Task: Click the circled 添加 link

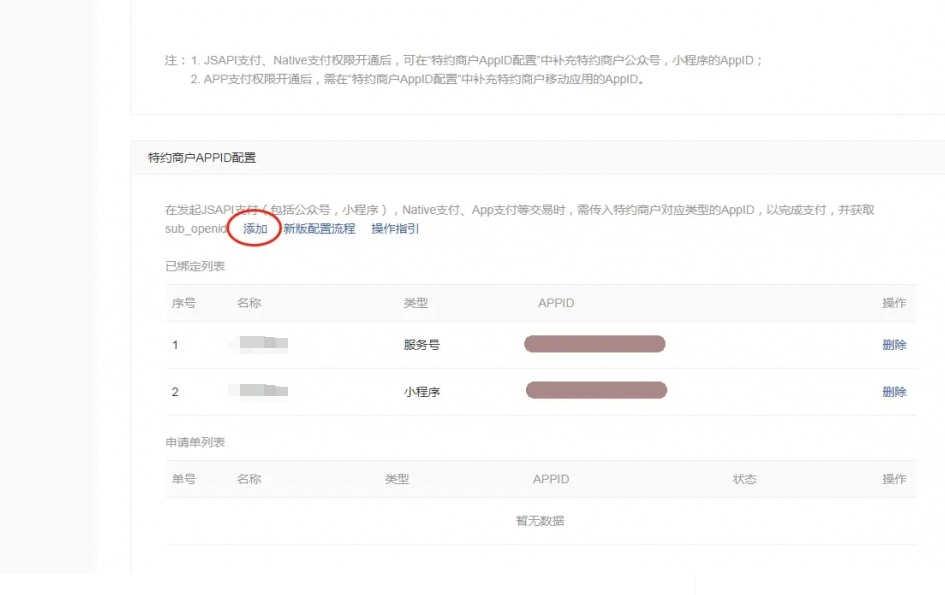Action: (x=253, y=229)
